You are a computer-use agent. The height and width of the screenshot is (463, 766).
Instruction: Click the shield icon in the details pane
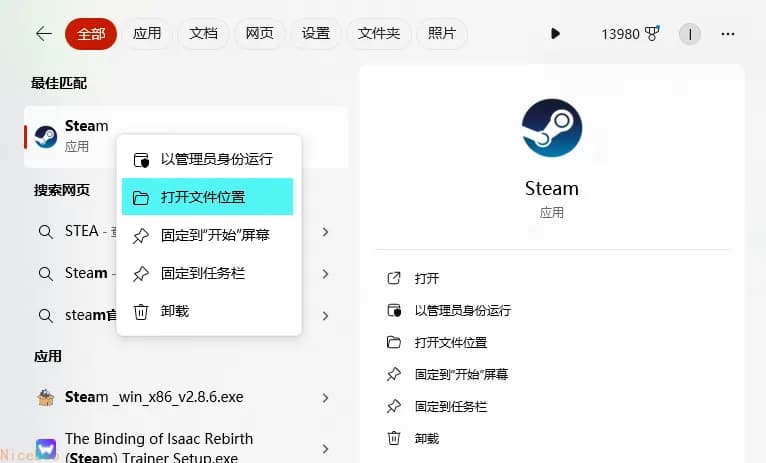tap(394, 310)
